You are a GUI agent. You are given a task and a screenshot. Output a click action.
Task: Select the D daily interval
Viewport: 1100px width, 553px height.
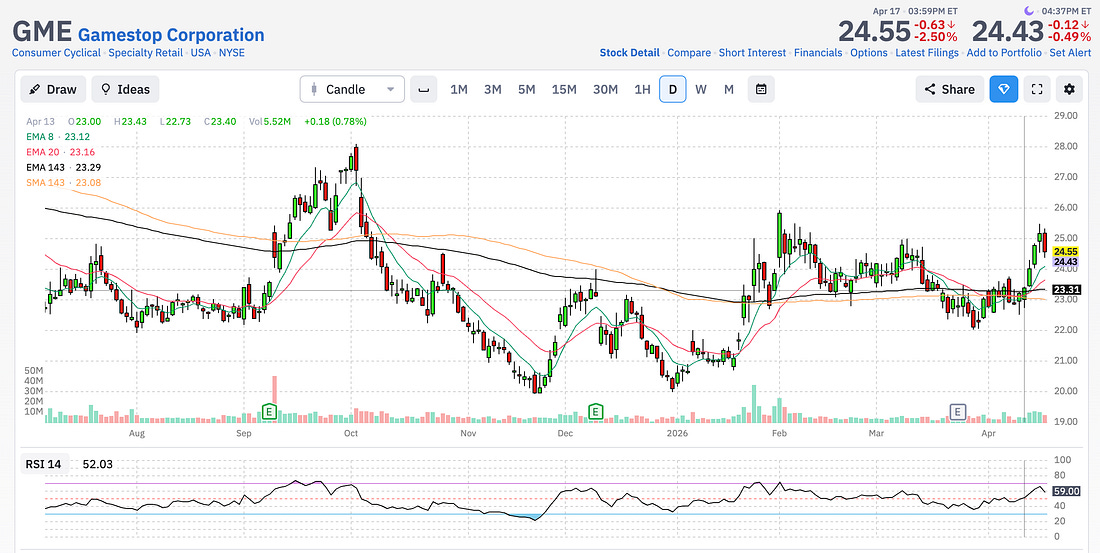(x=673, y=89)
